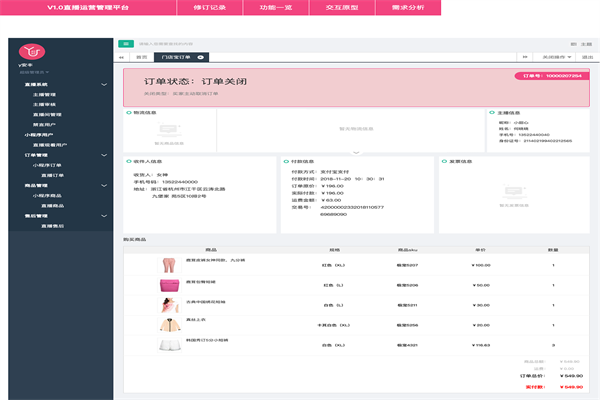
Task: Expand the logistics panel with down chevron
Action: [x=356, y=152]
